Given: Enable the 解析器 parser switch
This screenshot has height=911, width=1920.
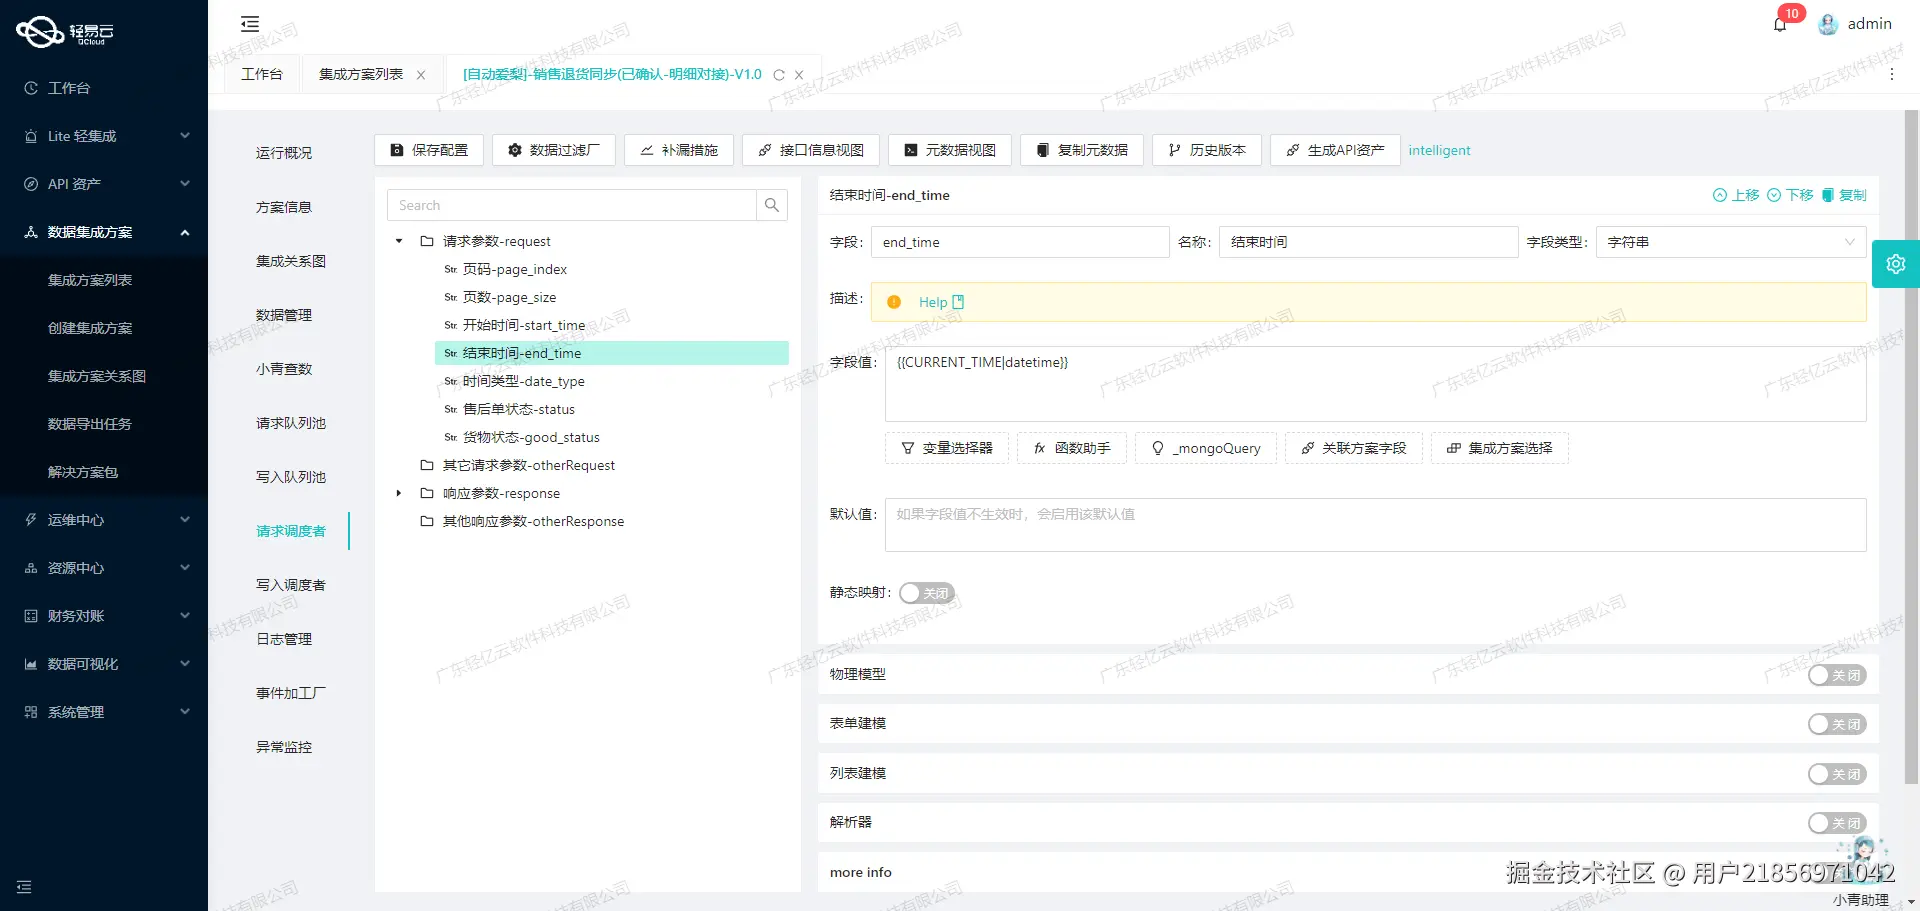Looking at the screenshot, I should tap(1836, 822).
